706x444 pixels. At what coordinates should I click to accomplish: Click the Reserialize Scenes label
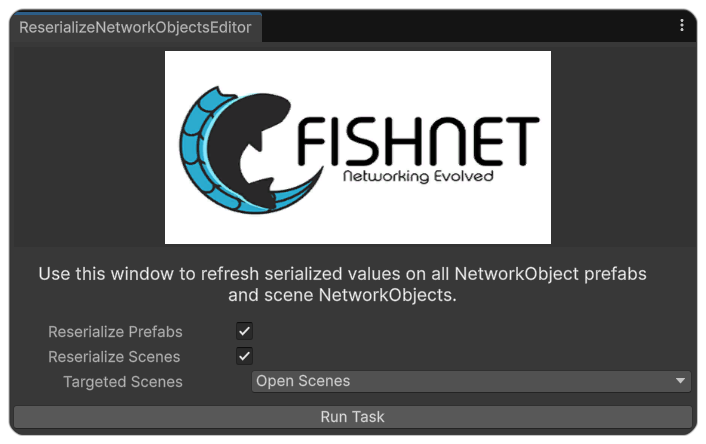(x=114, y=356)
